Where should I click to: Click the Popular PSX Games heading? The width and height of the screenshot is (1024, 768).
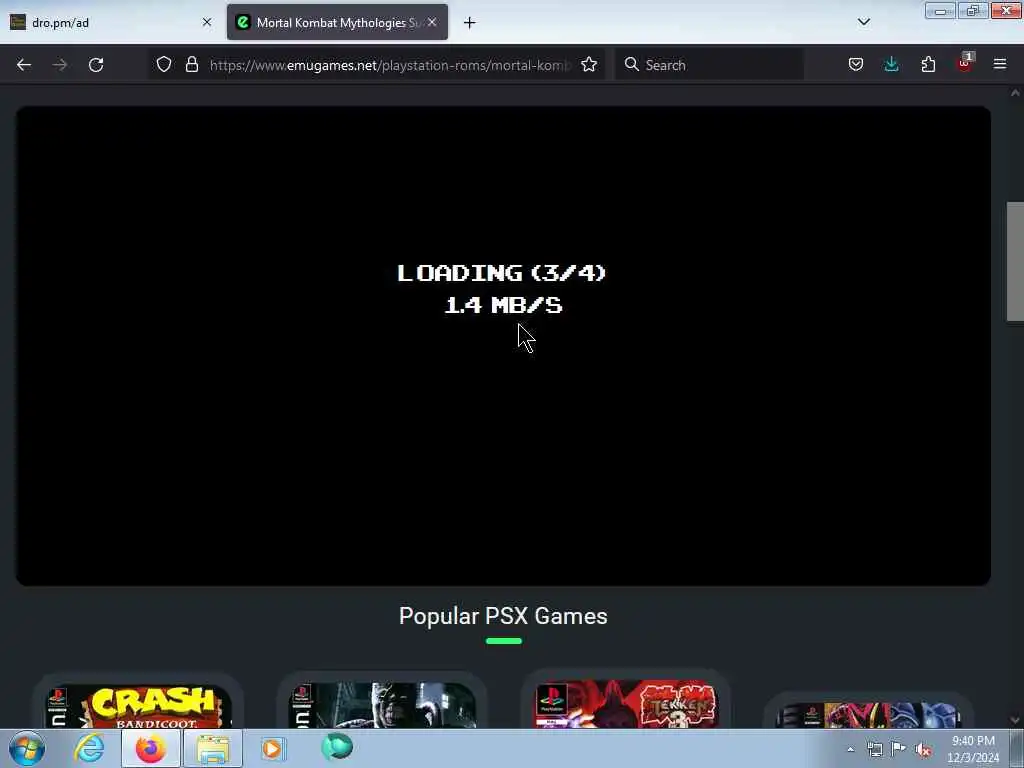503,616
